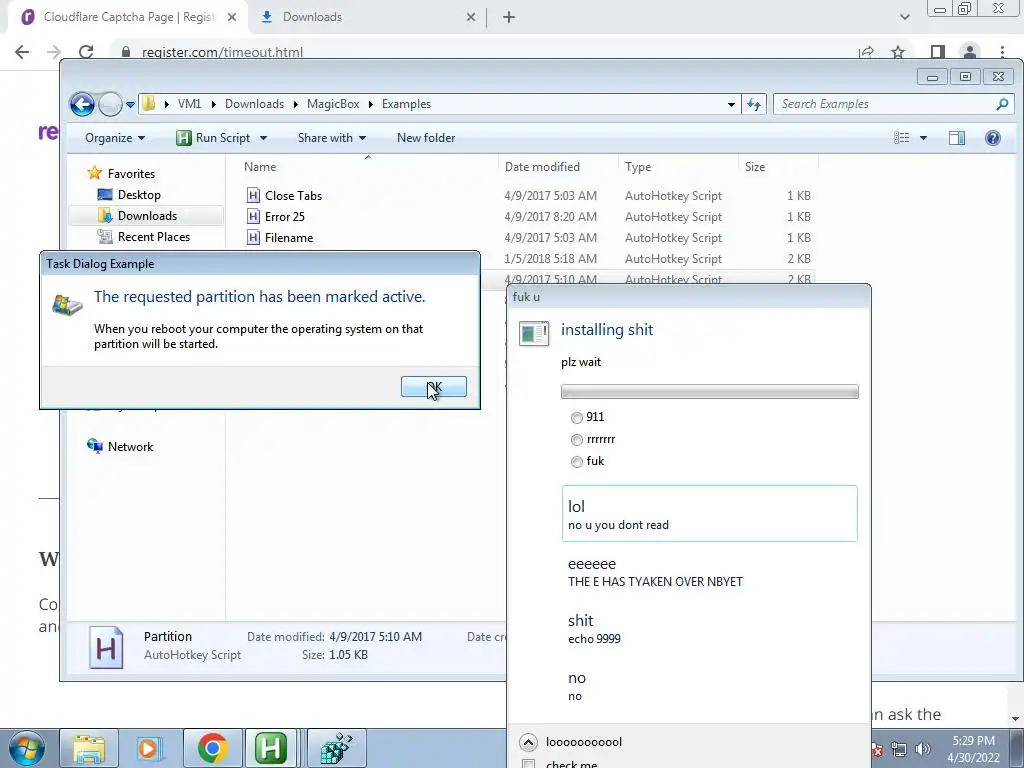
Task: Click the Explorer search magnifier icon
Action: coord(1002,104)
